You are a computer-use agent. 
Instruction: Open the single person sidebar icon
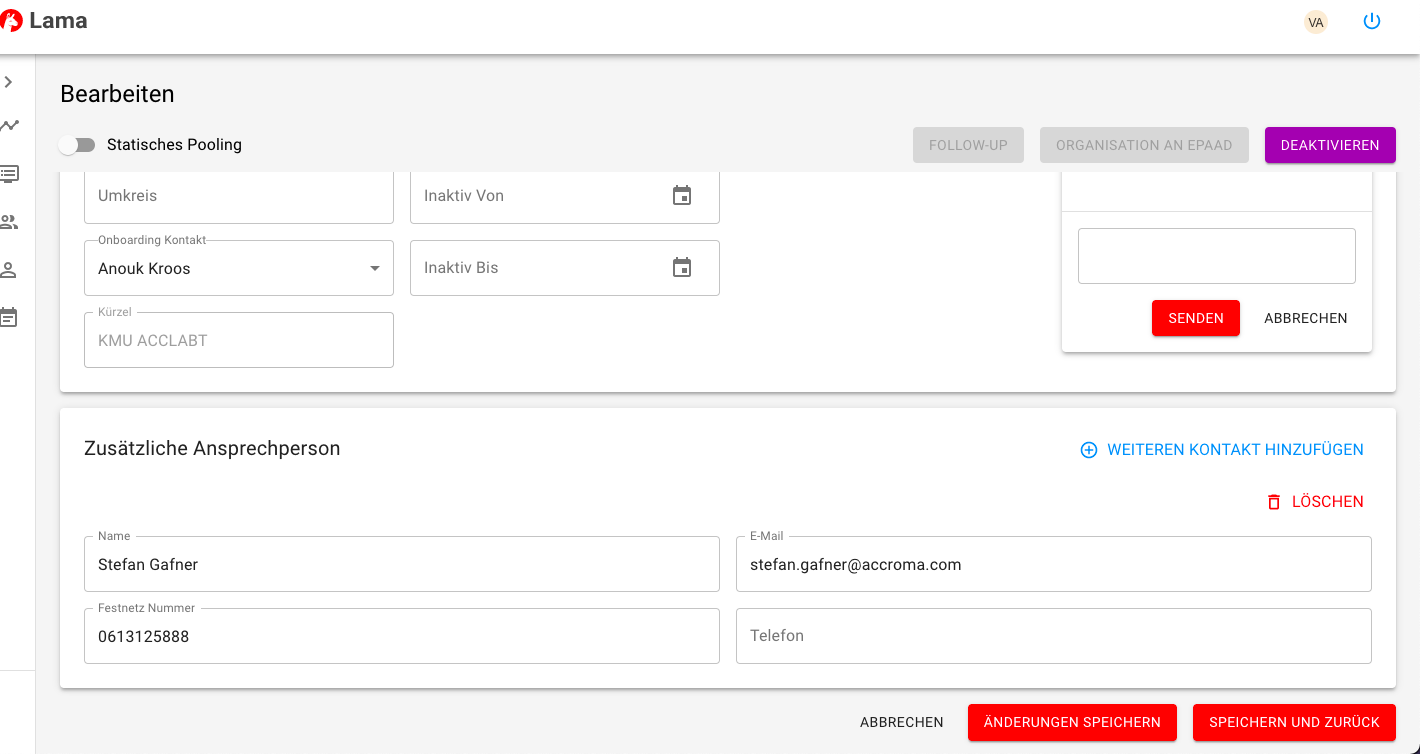click(x=9, y=270)
